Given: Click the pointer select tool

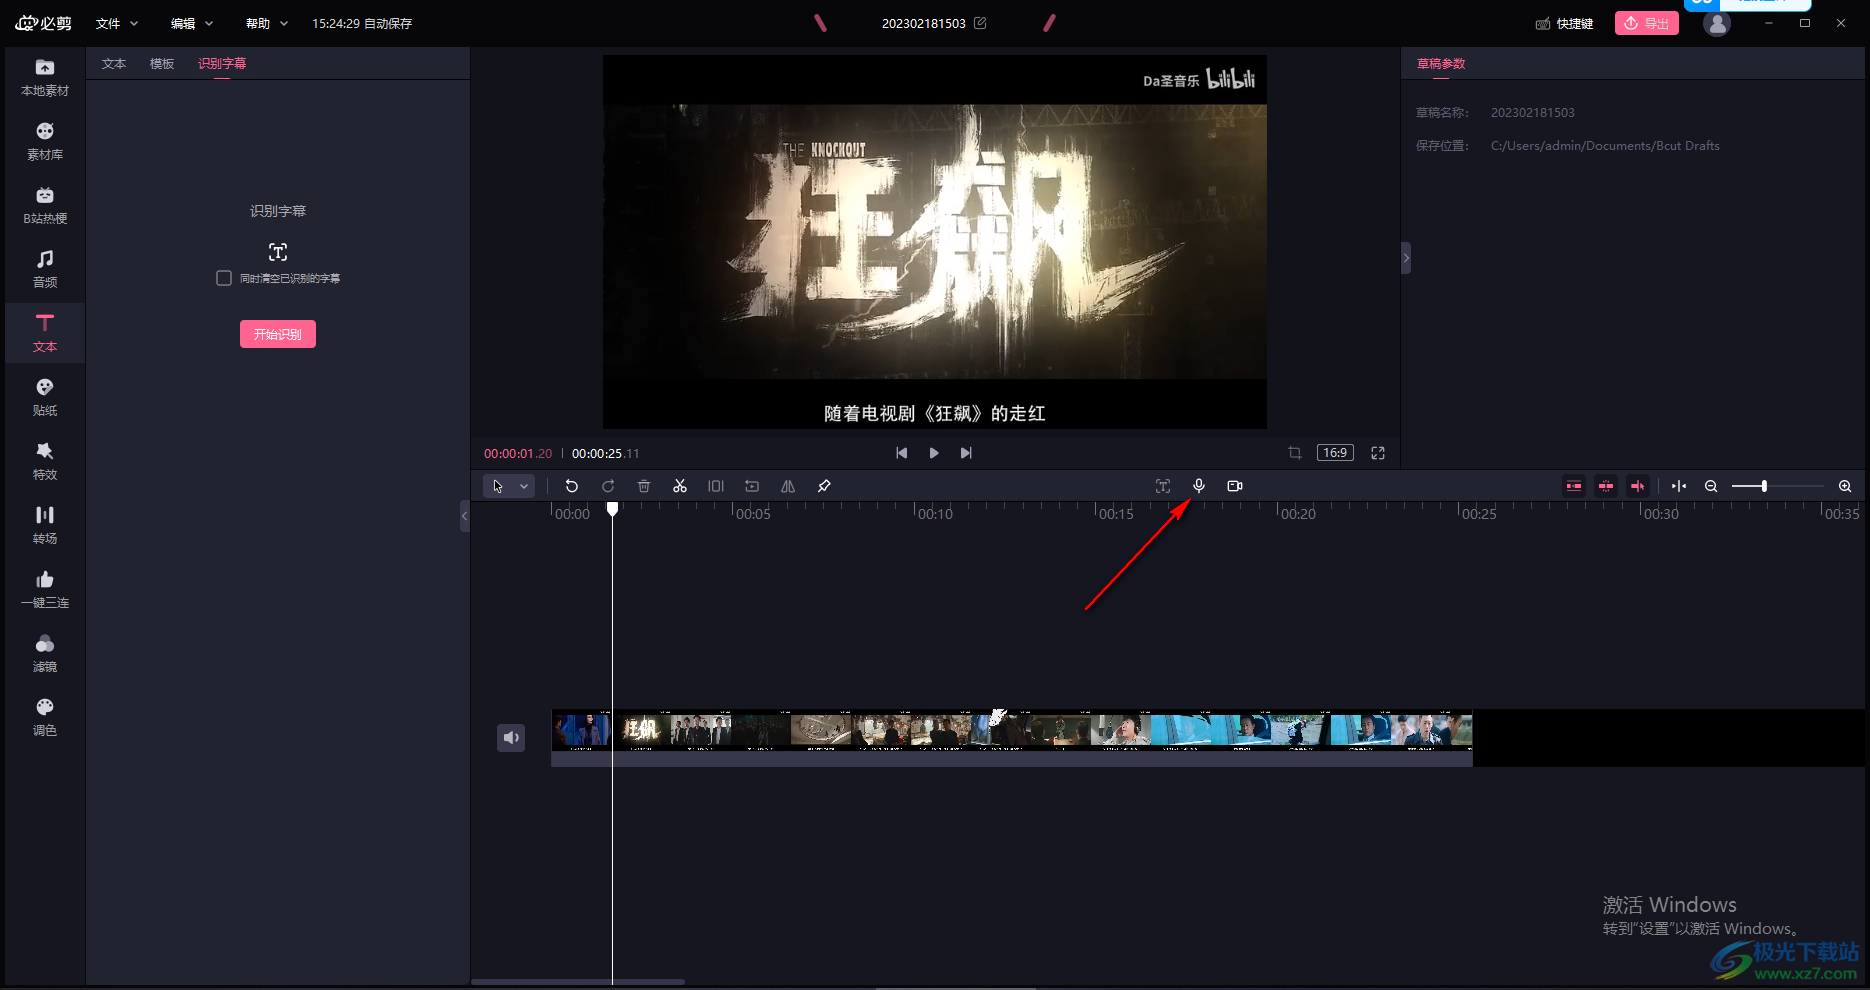Looking at the screenshot, I should pyautogui.click(x=498, y=486).
